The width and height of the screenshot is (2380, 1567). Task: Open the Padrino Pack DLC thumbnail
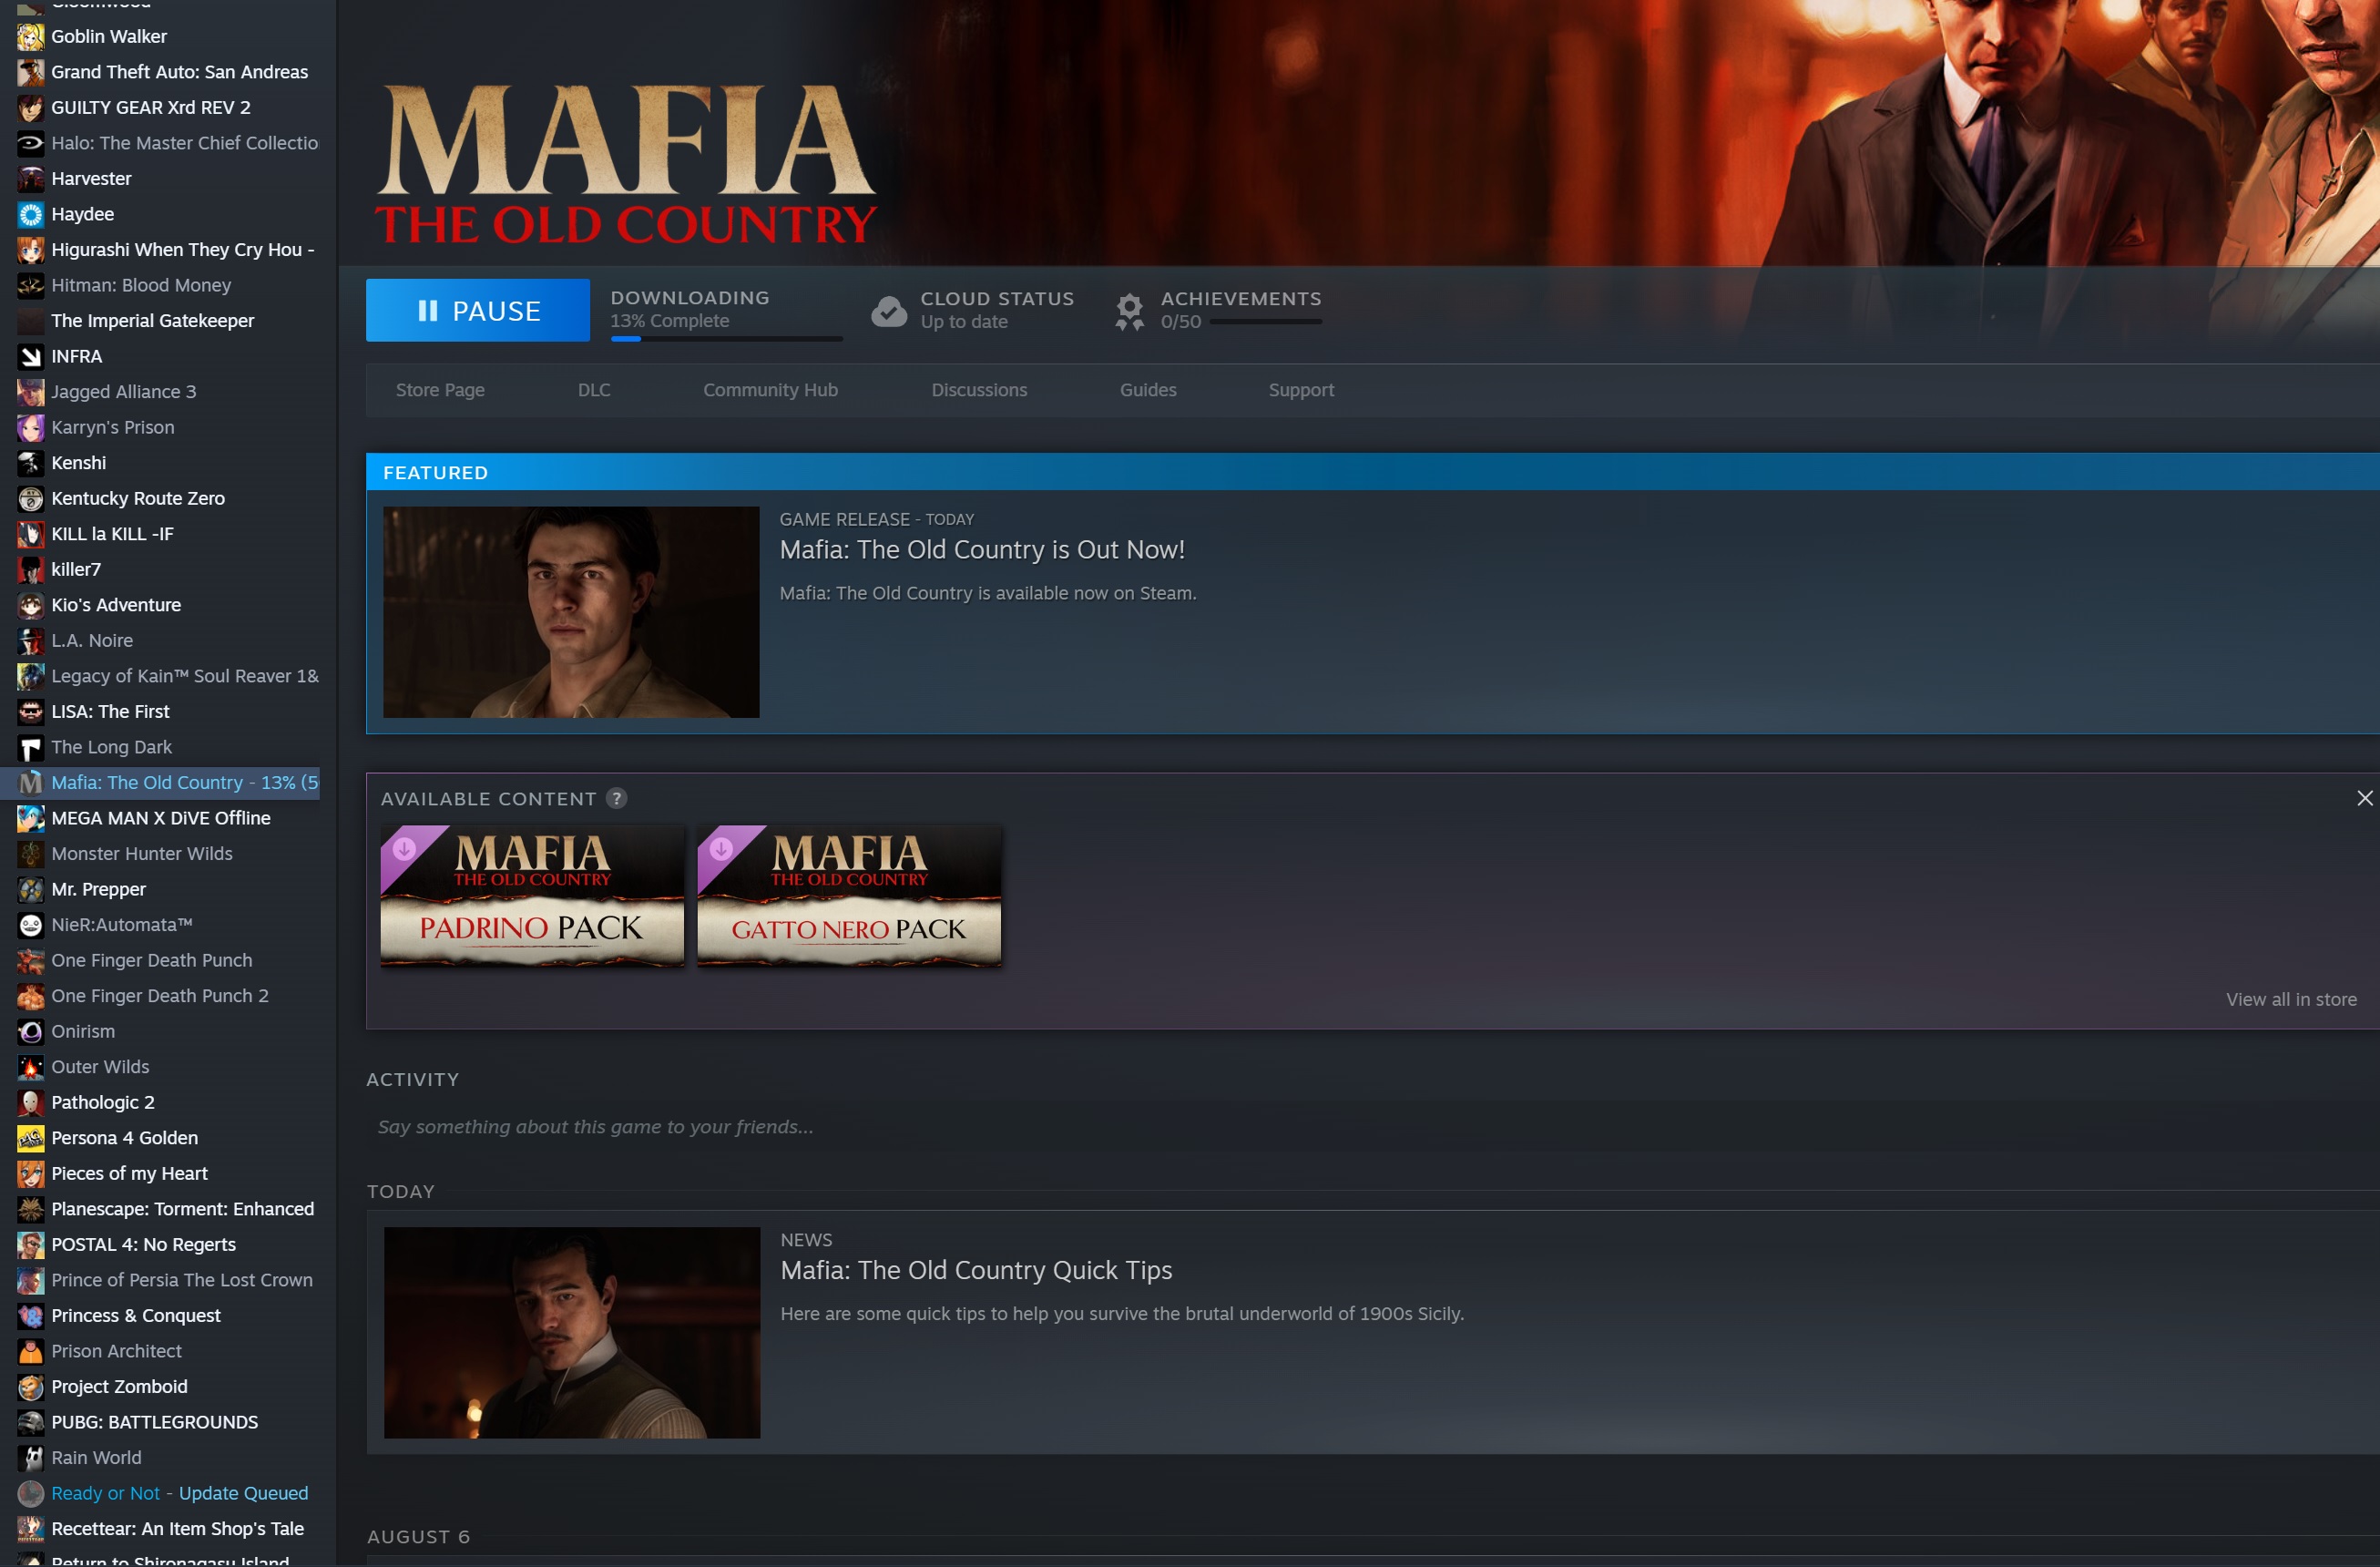pos(532,896)
